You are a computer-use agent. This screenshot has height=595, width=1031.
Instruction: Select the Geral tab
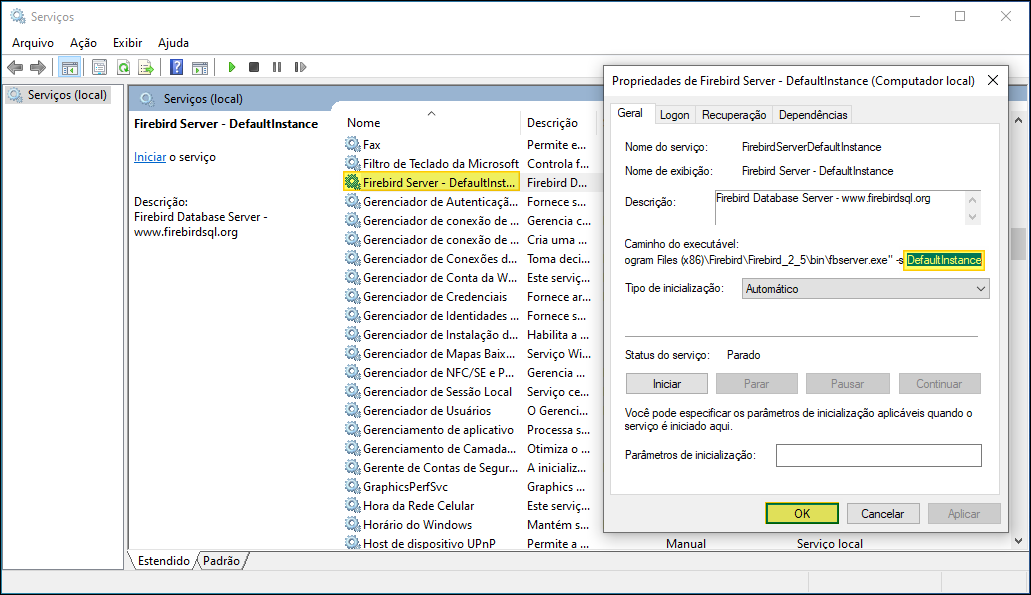630,113
